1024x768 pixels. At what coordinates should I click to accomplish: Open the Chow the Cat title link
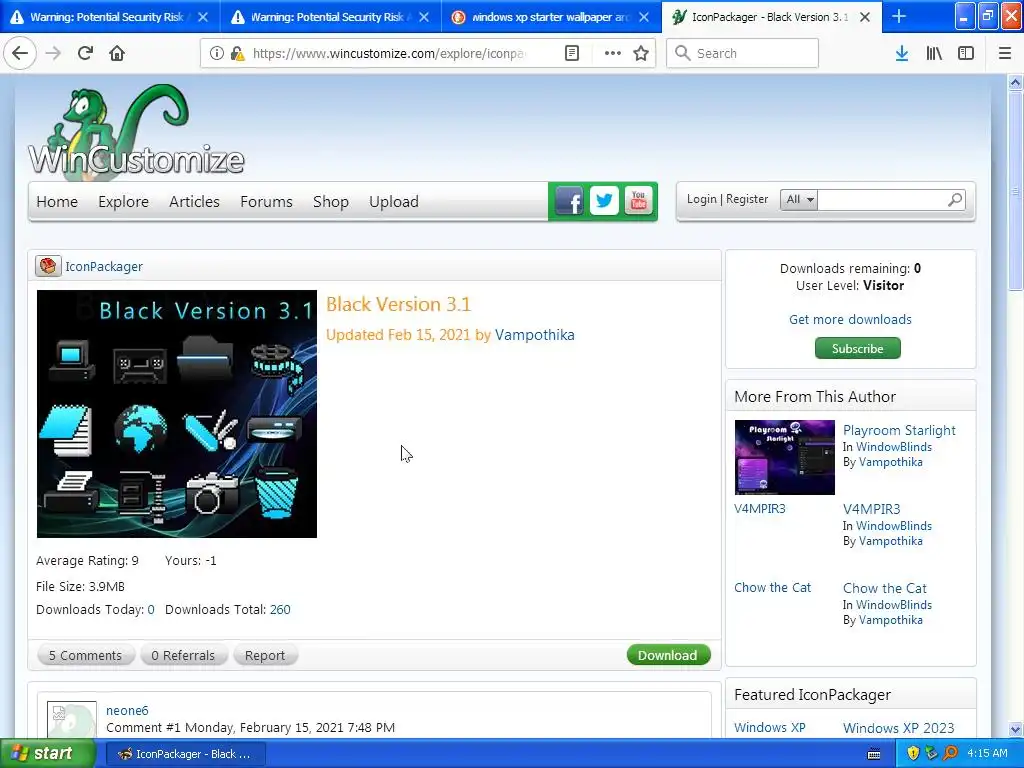pyautogui.click(x=884, y=588)
